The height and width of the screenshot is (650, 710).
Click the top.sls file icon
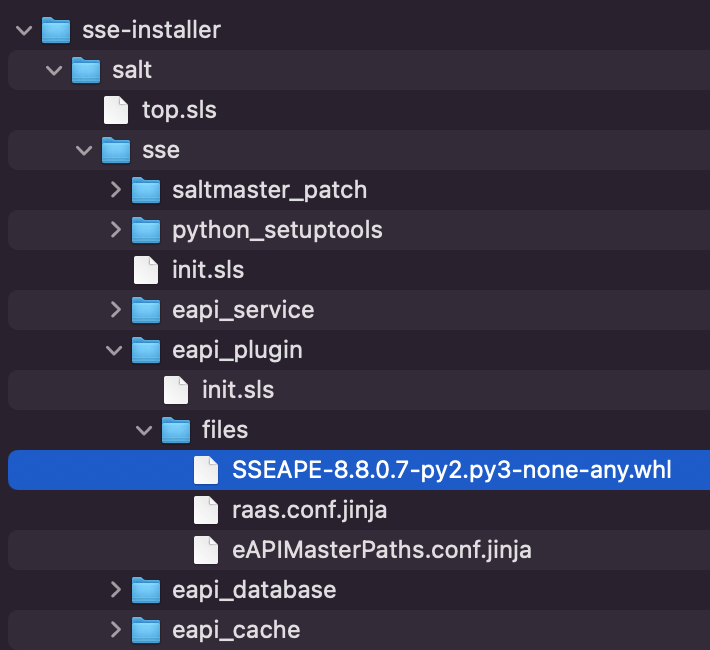[x=116, y=110]
